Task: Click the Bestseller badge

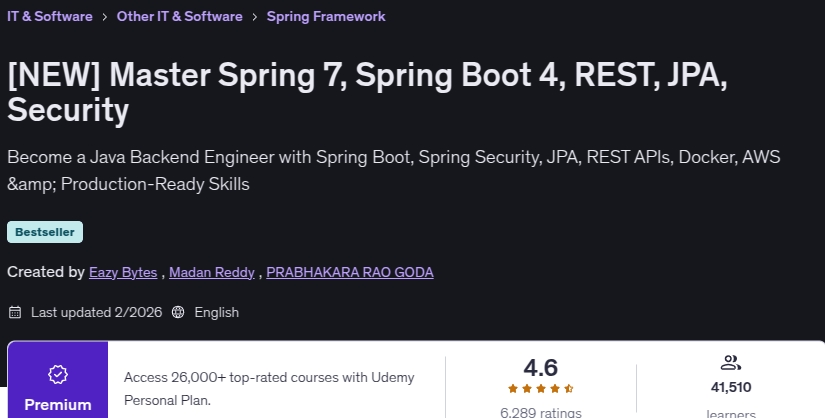Action: point(45,232)
